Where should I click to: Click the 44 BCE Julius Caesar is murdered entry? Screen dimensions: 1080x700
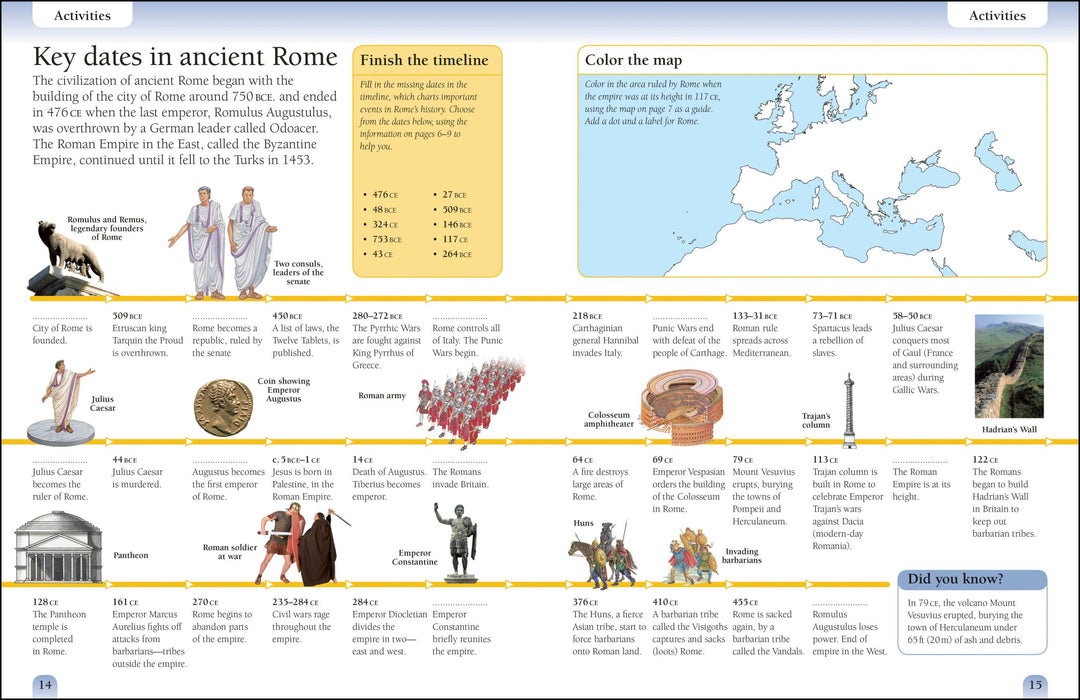tap(138, 472)
